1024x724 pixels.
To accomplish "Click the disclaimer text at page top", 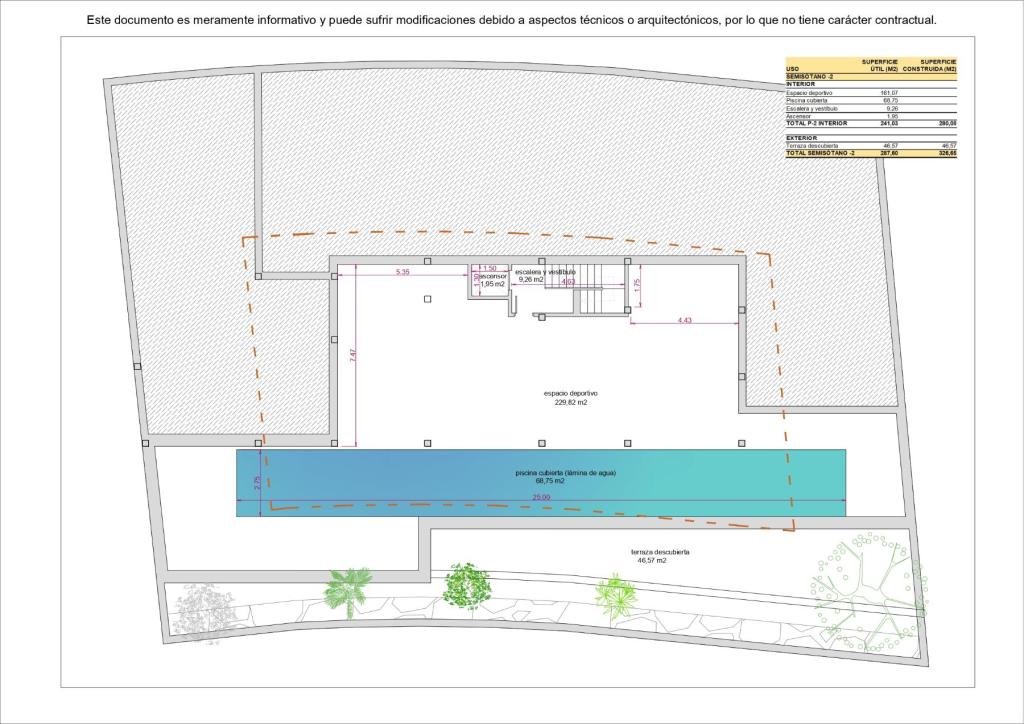I will (x=511, y=19).
